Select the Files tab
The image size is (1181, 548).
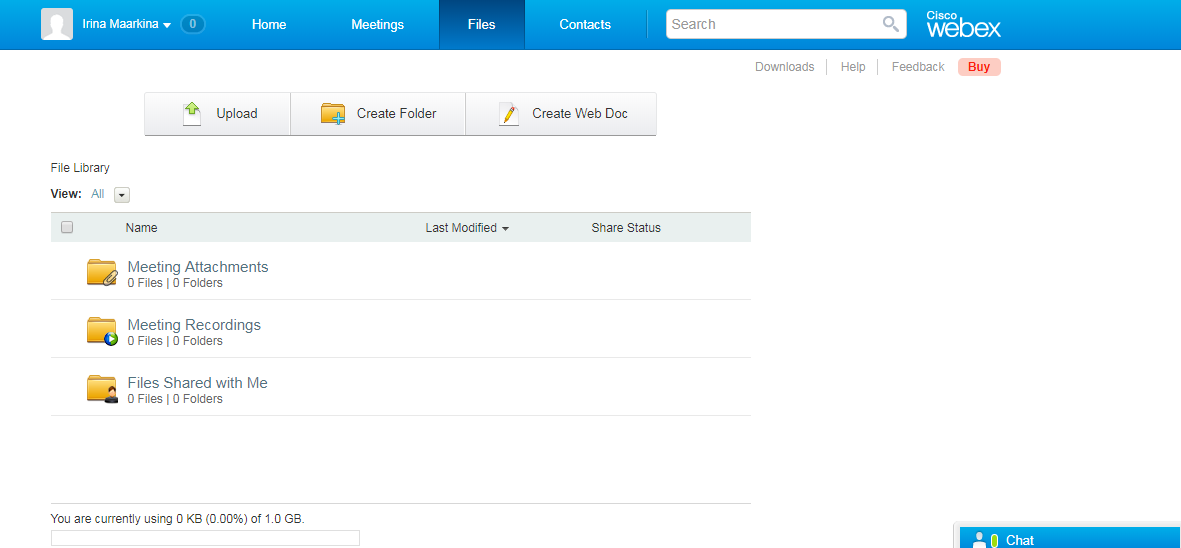click(x=481, y=25)
